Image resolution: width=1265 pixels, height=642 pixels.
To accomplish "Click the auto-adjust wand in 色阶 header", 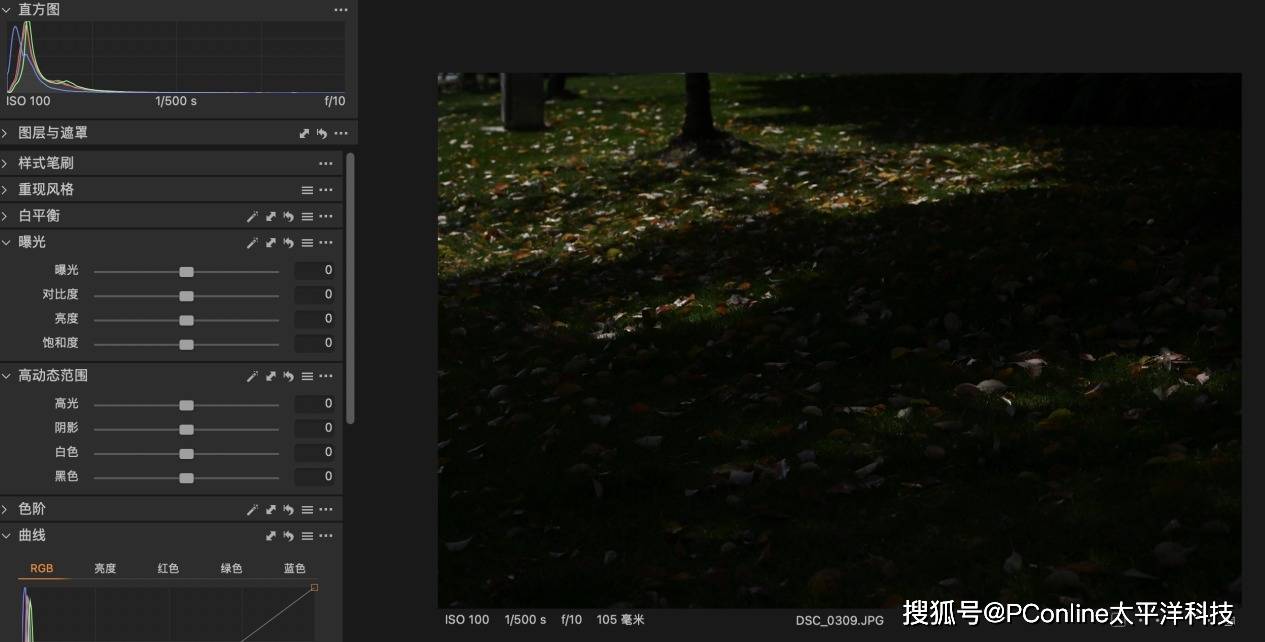I will [x=252, y=510].
